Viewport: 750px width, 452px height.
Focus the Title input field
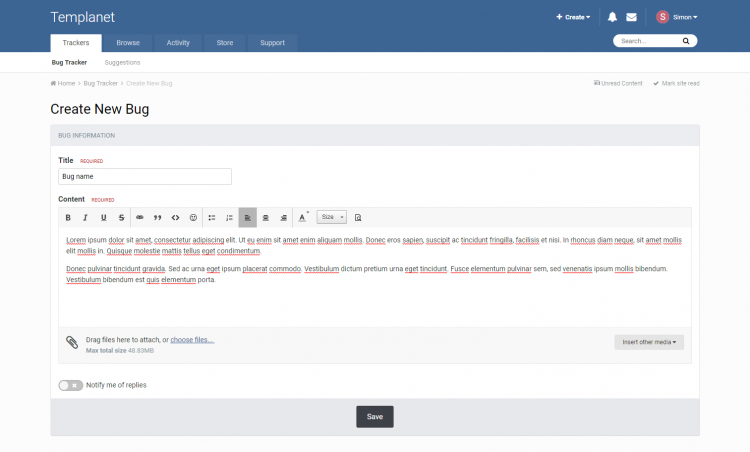pyautogui.click(x=145, y=176)
